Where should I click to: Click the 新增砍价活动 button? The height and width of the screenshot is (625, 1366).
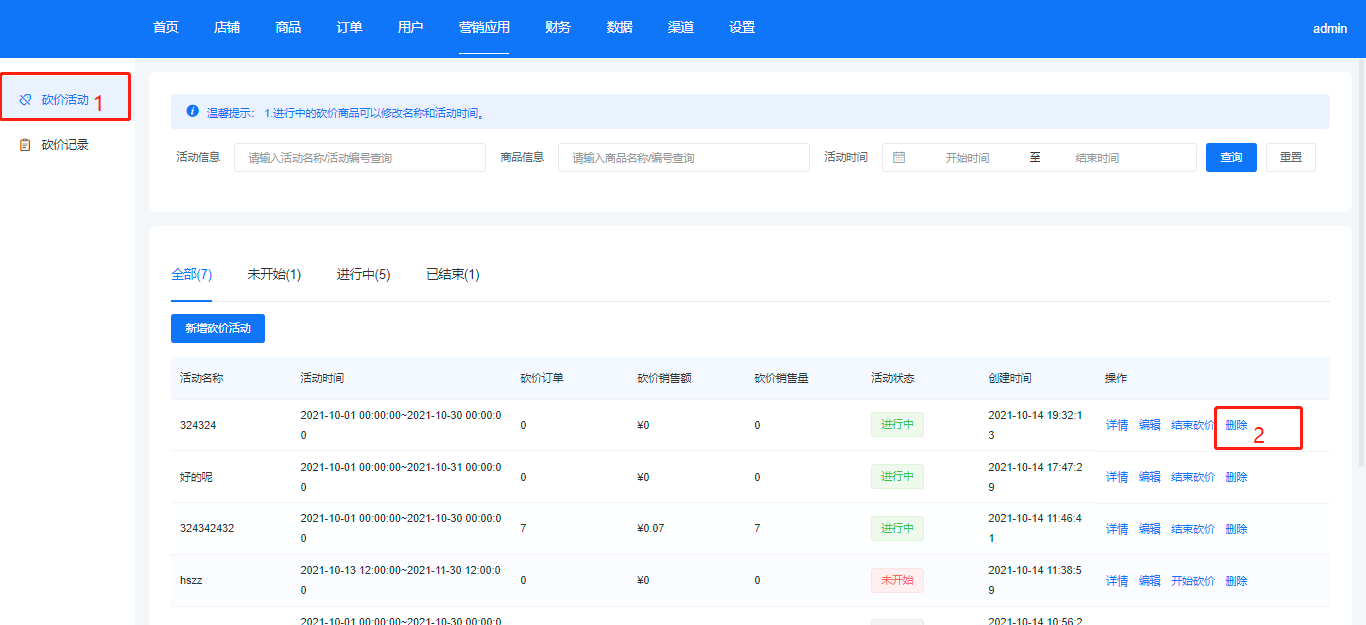pyautogui.click(x=218, y=328)
